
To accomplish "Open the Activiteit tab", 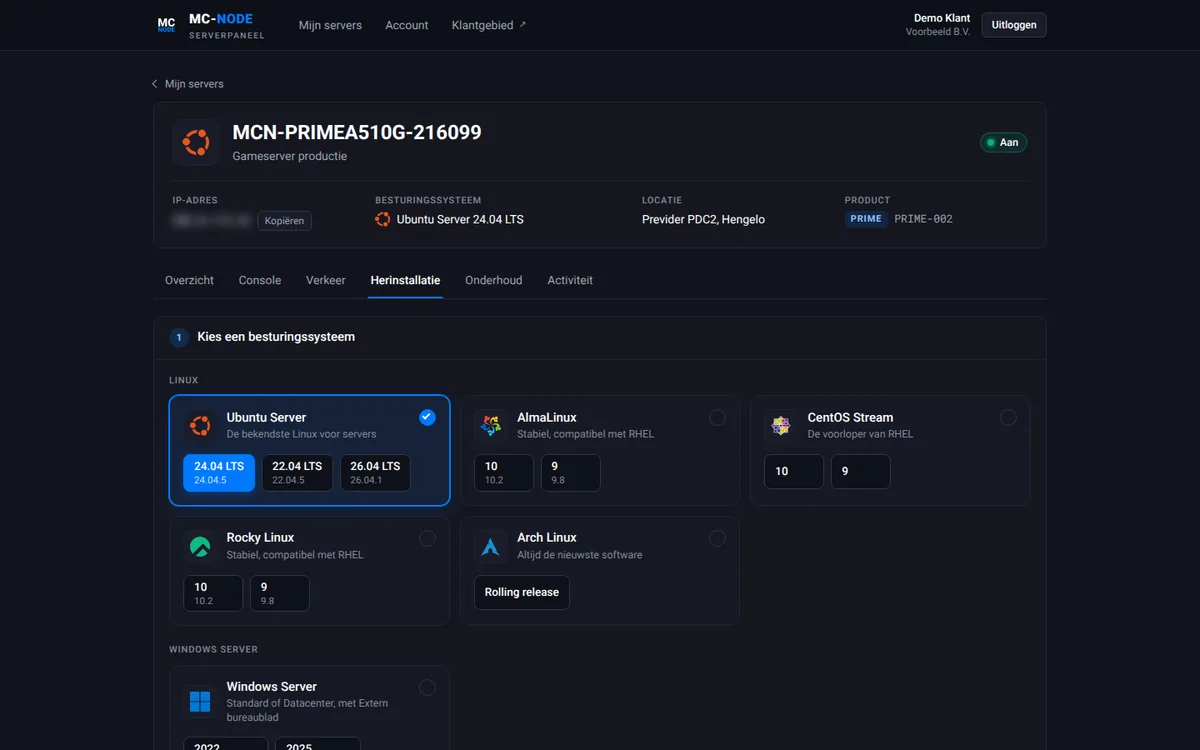I will pyautogui.click(x=570, y=280).
